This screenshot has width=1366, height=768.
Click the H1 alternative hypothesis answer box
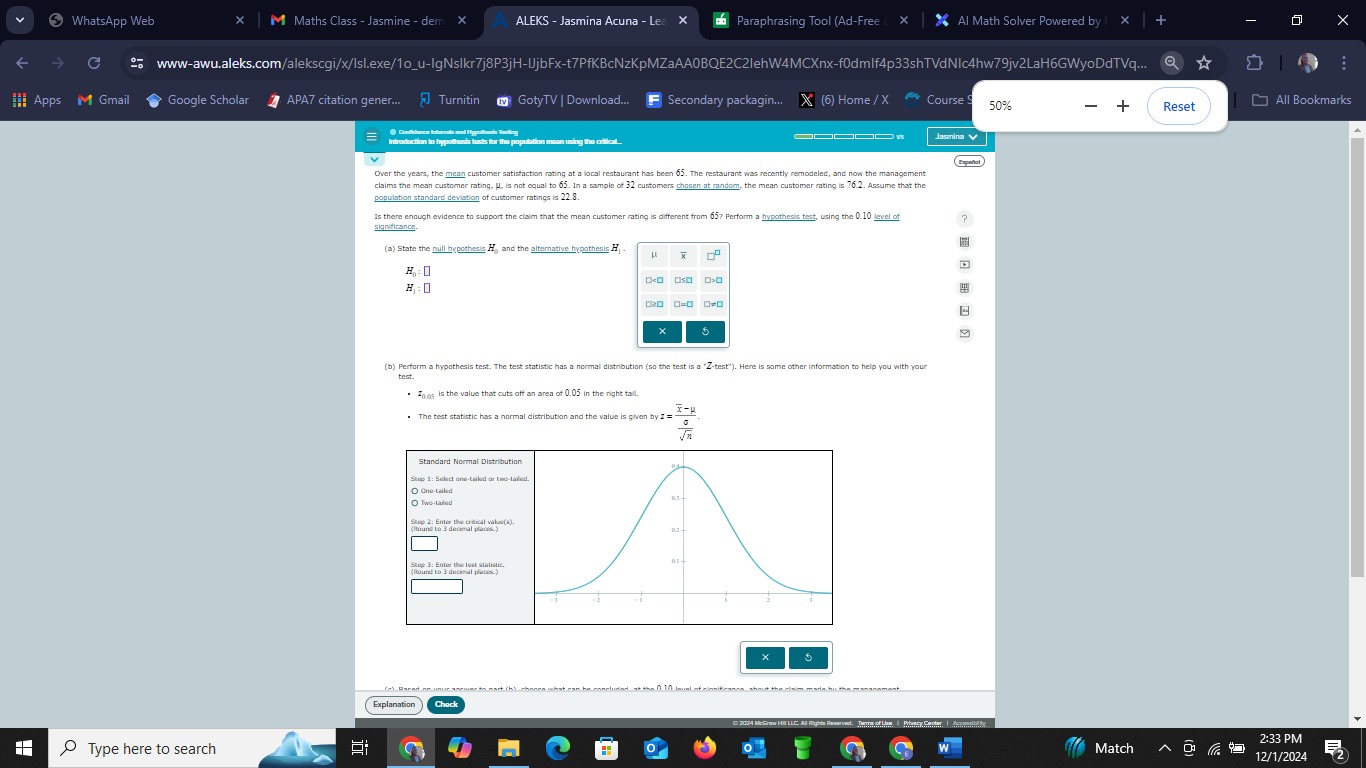[x=426, y=289]
